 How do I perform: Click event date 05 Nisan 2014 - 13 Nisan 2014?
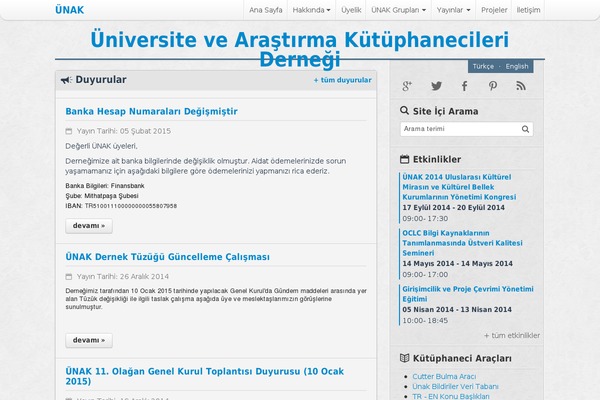coord(457,310)
